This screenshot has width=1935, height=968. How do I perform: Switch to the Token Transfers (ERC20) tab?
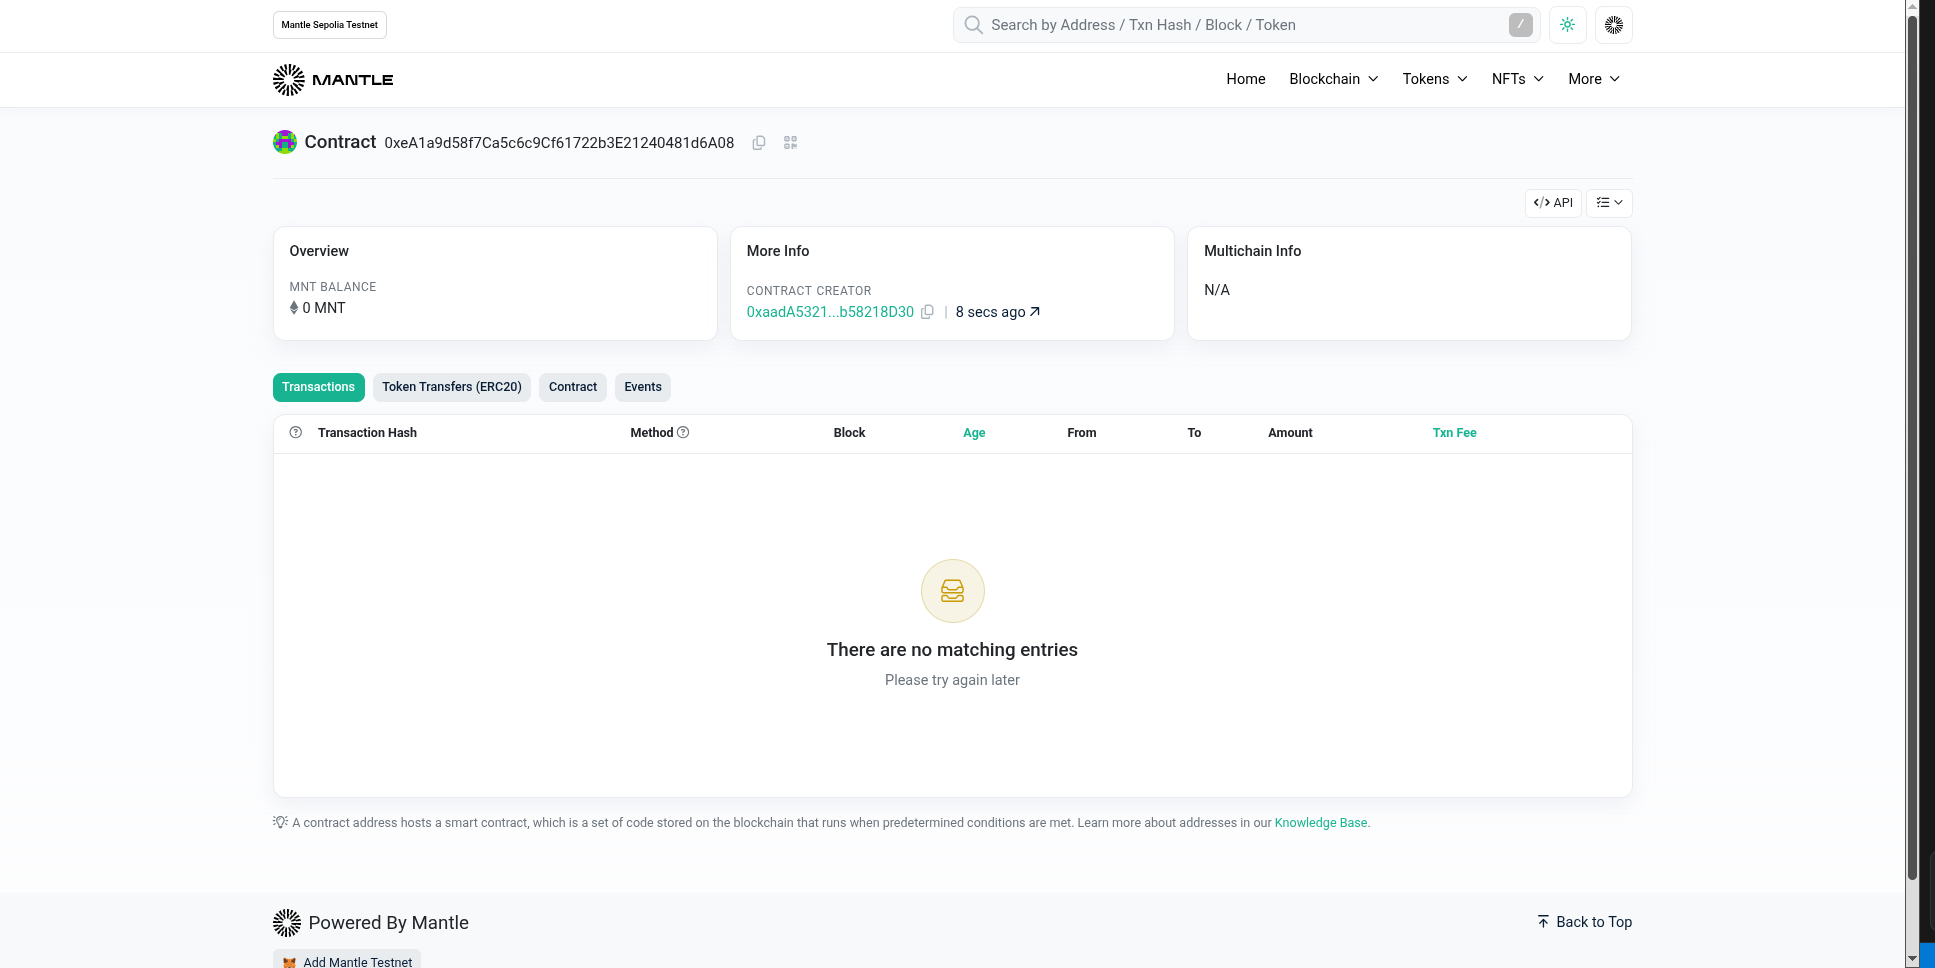tap(452, 387)
